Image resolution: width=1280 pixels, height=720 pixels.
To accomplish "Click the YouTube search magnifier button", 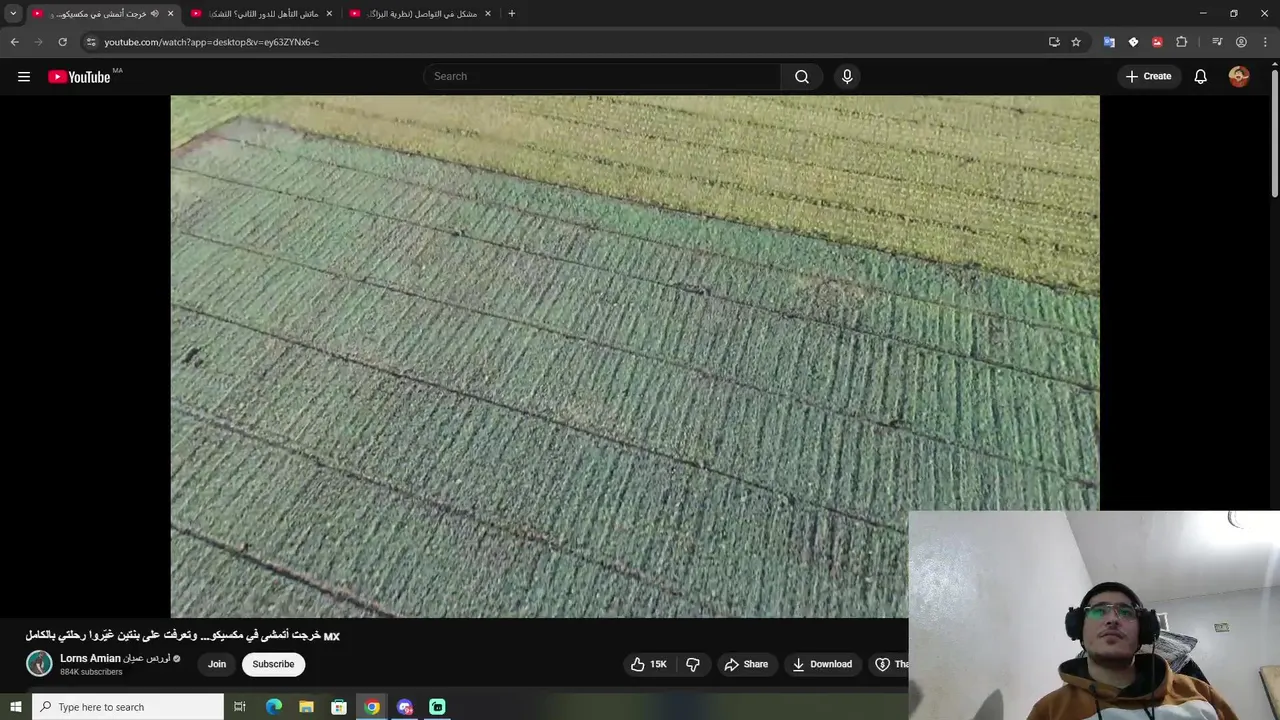I will [x=802, y=77].
